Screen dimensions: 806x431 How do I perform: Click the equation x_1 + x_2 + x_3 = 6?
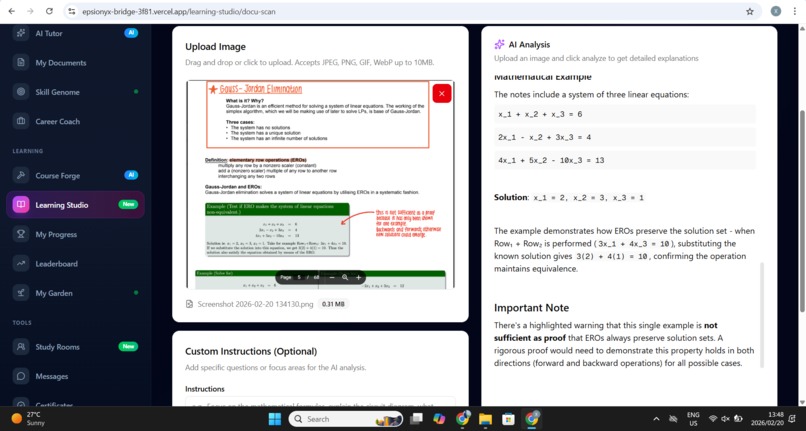click(540, 114)
